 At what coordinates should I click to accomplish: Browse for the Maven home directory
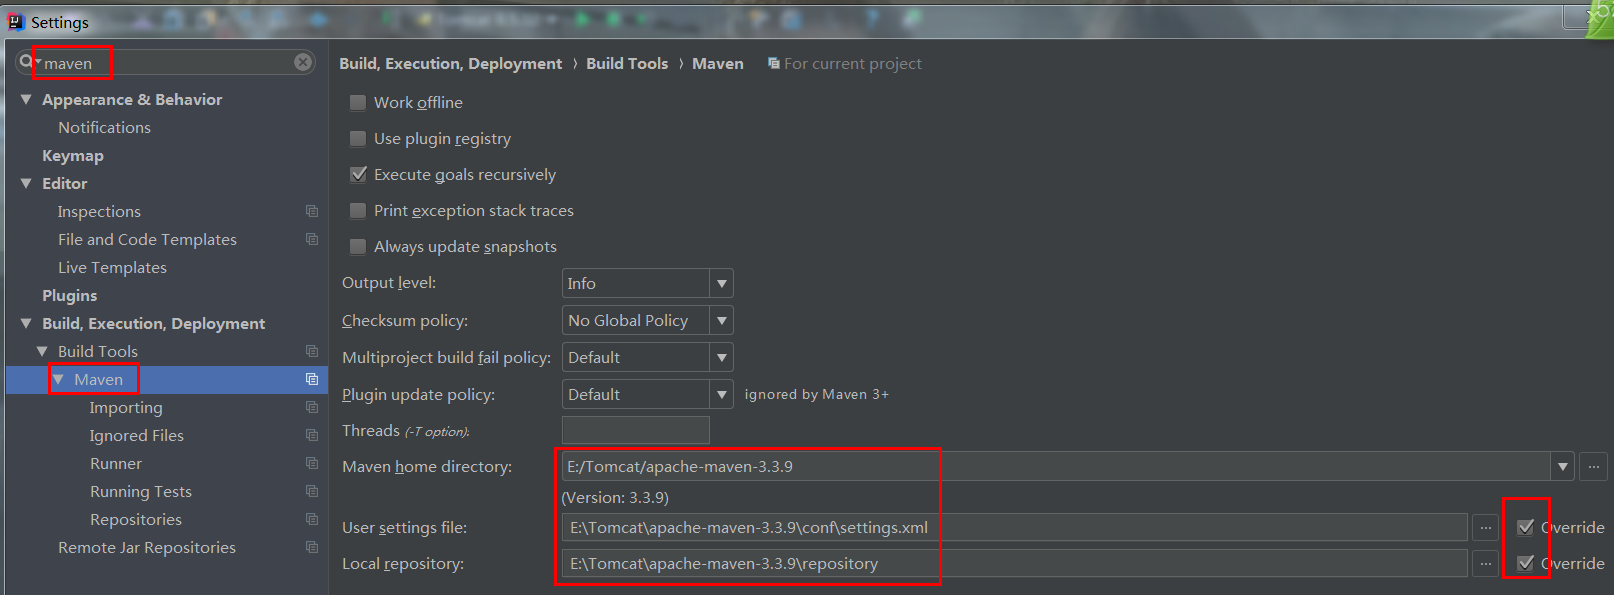point(1594,466)
